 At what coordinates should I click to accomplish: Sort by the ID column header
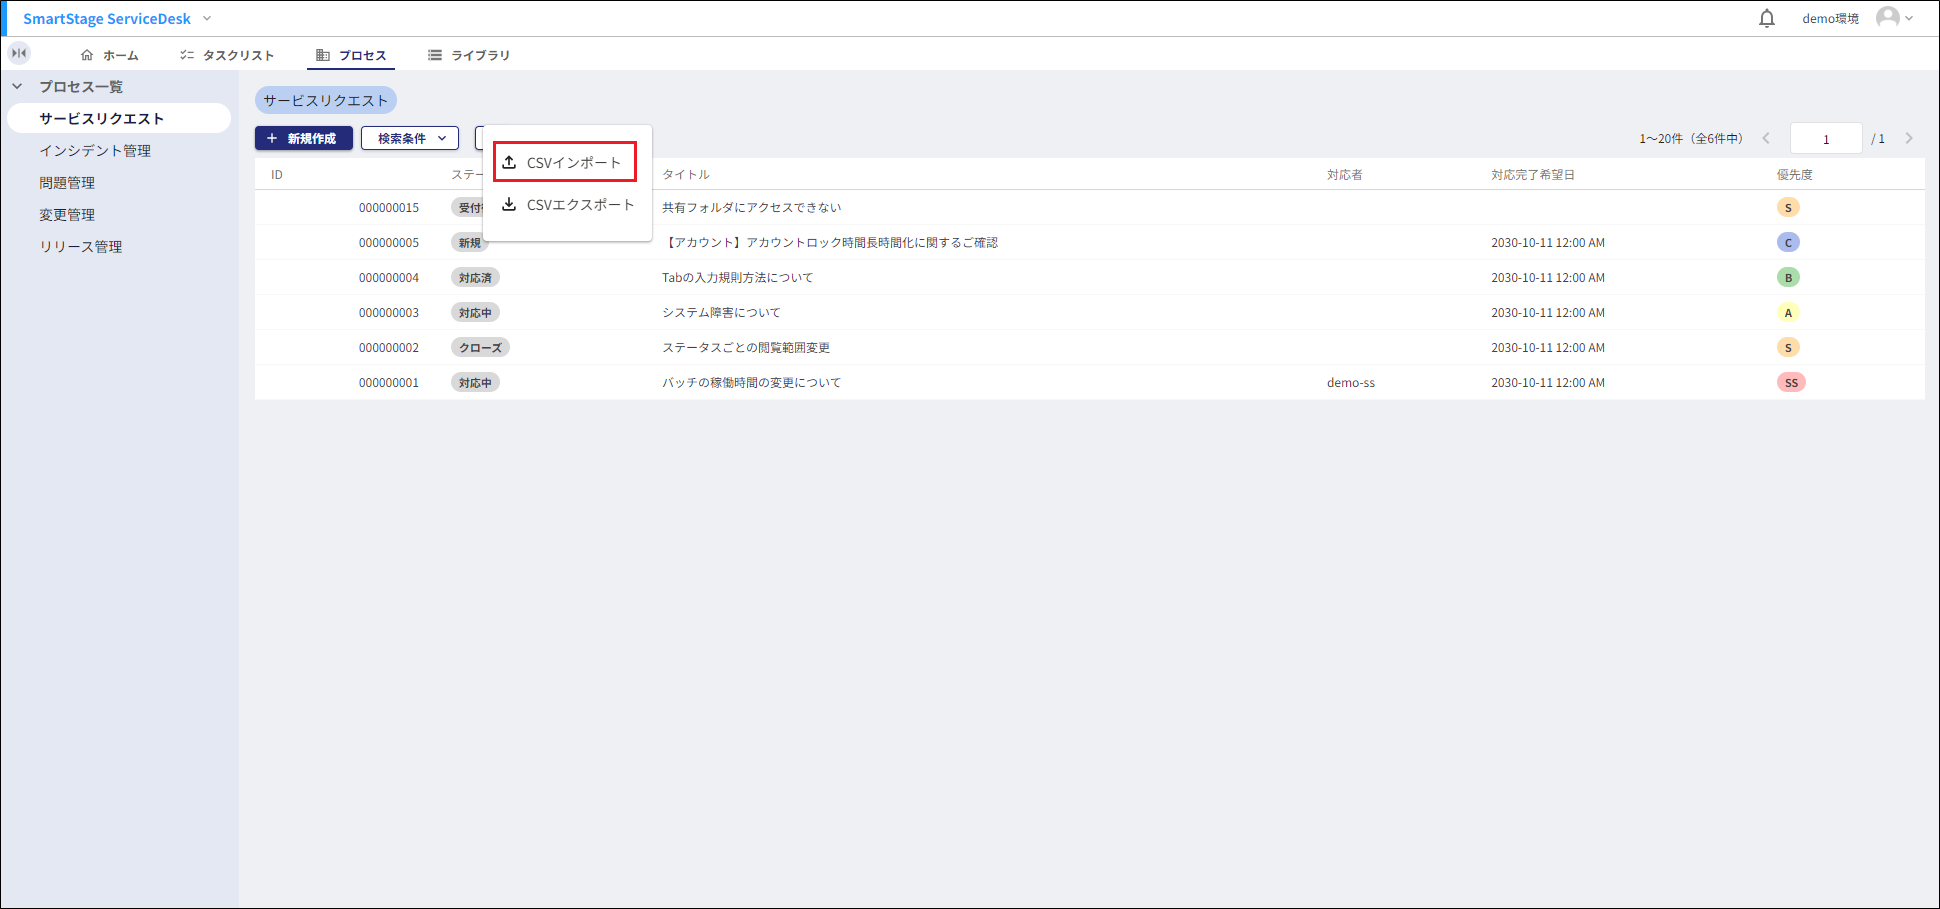coord(277,174)
